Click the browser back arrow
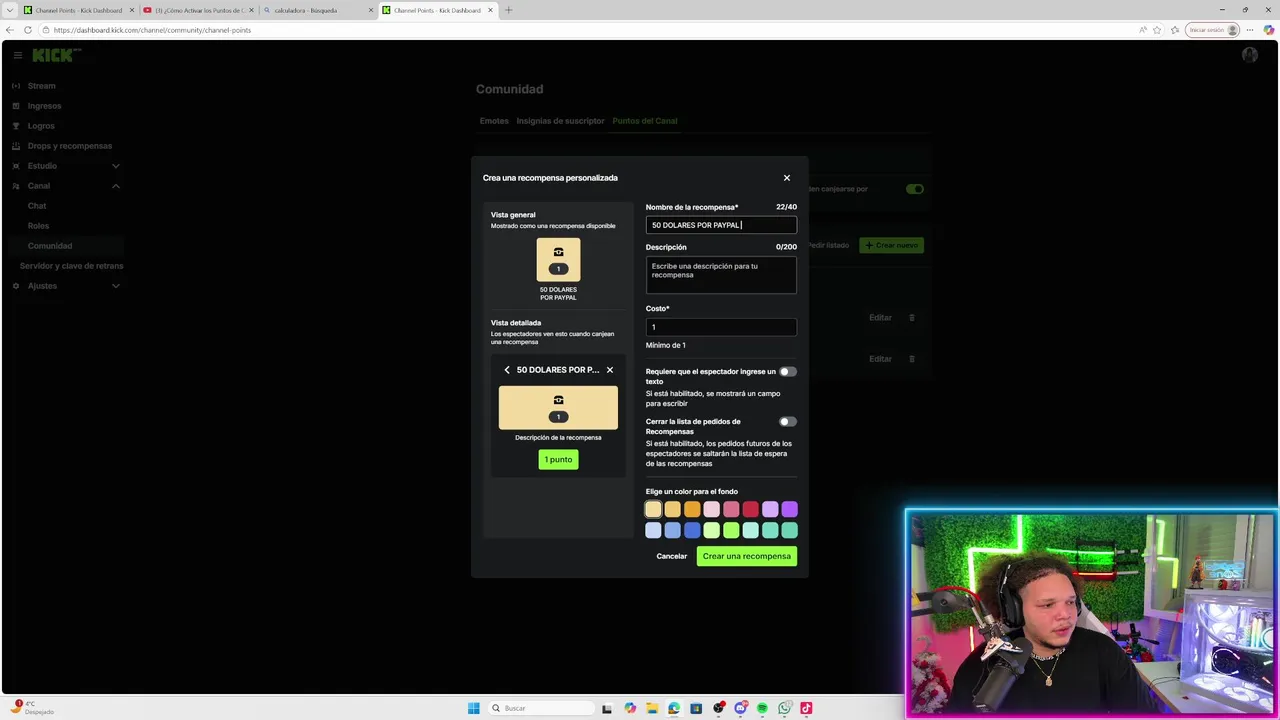 point(11,30)
